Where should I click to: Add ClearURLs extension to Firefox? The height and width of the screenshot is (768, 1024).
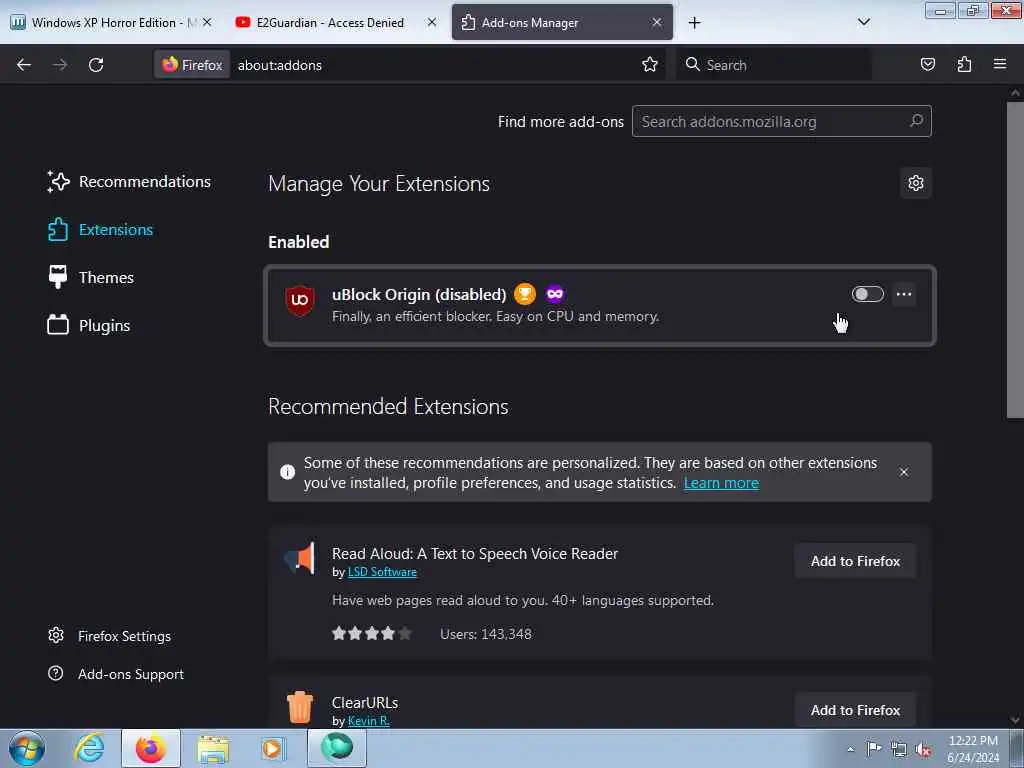point(855,710)
